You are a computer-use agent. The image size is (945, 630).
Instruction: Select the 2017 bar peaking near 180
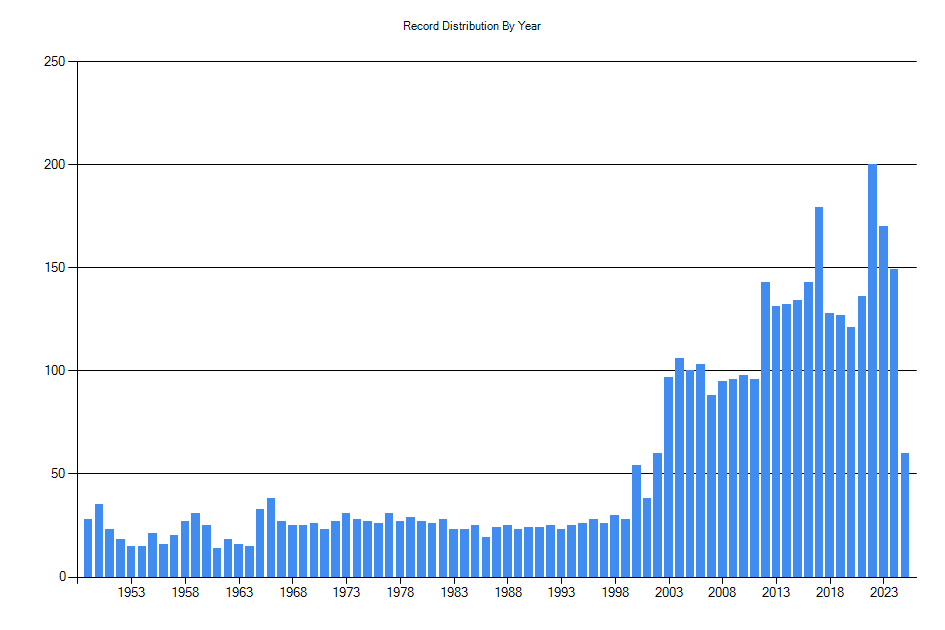click(819, 392)
